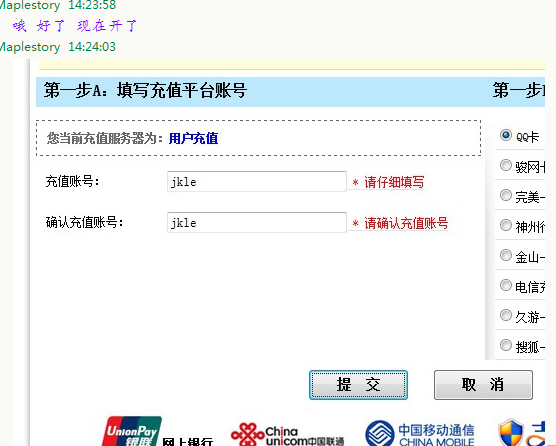Choose the 完美 card radio option
This screenshot has width=556, height=446.
point(506,195)
